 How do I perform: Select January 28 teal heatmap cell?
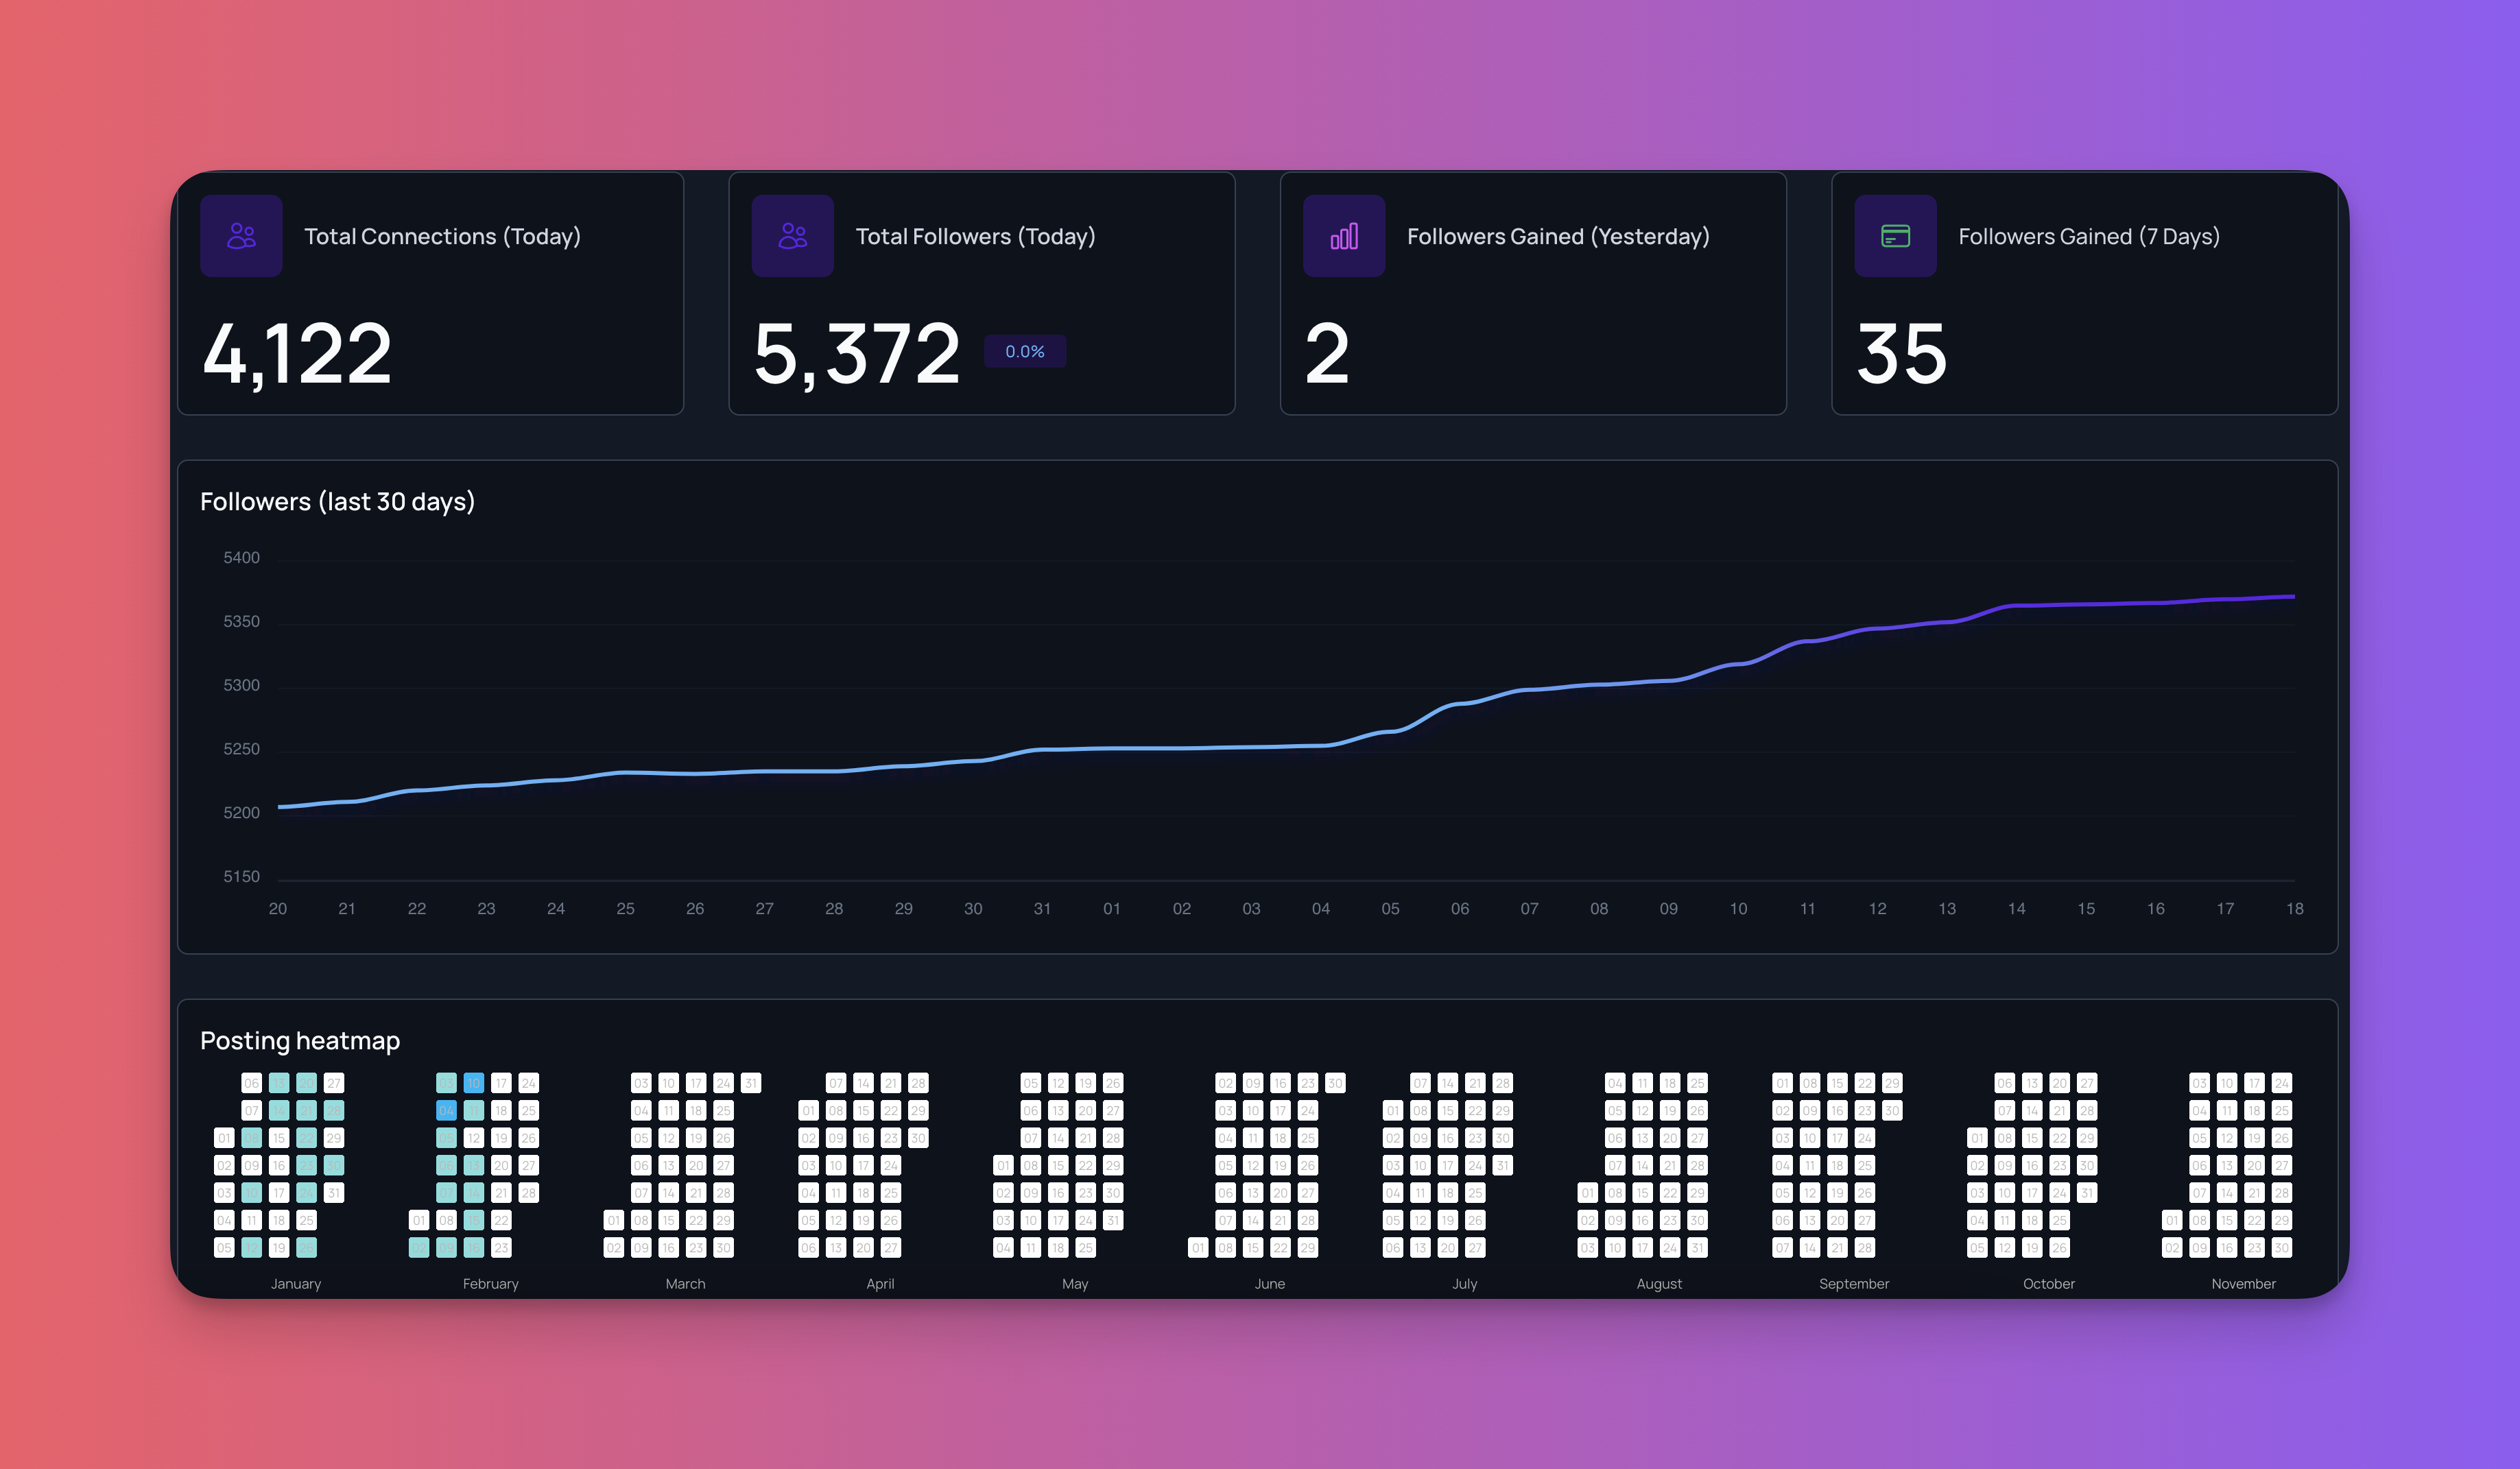pyautogui.click(x=334, y=1110)
